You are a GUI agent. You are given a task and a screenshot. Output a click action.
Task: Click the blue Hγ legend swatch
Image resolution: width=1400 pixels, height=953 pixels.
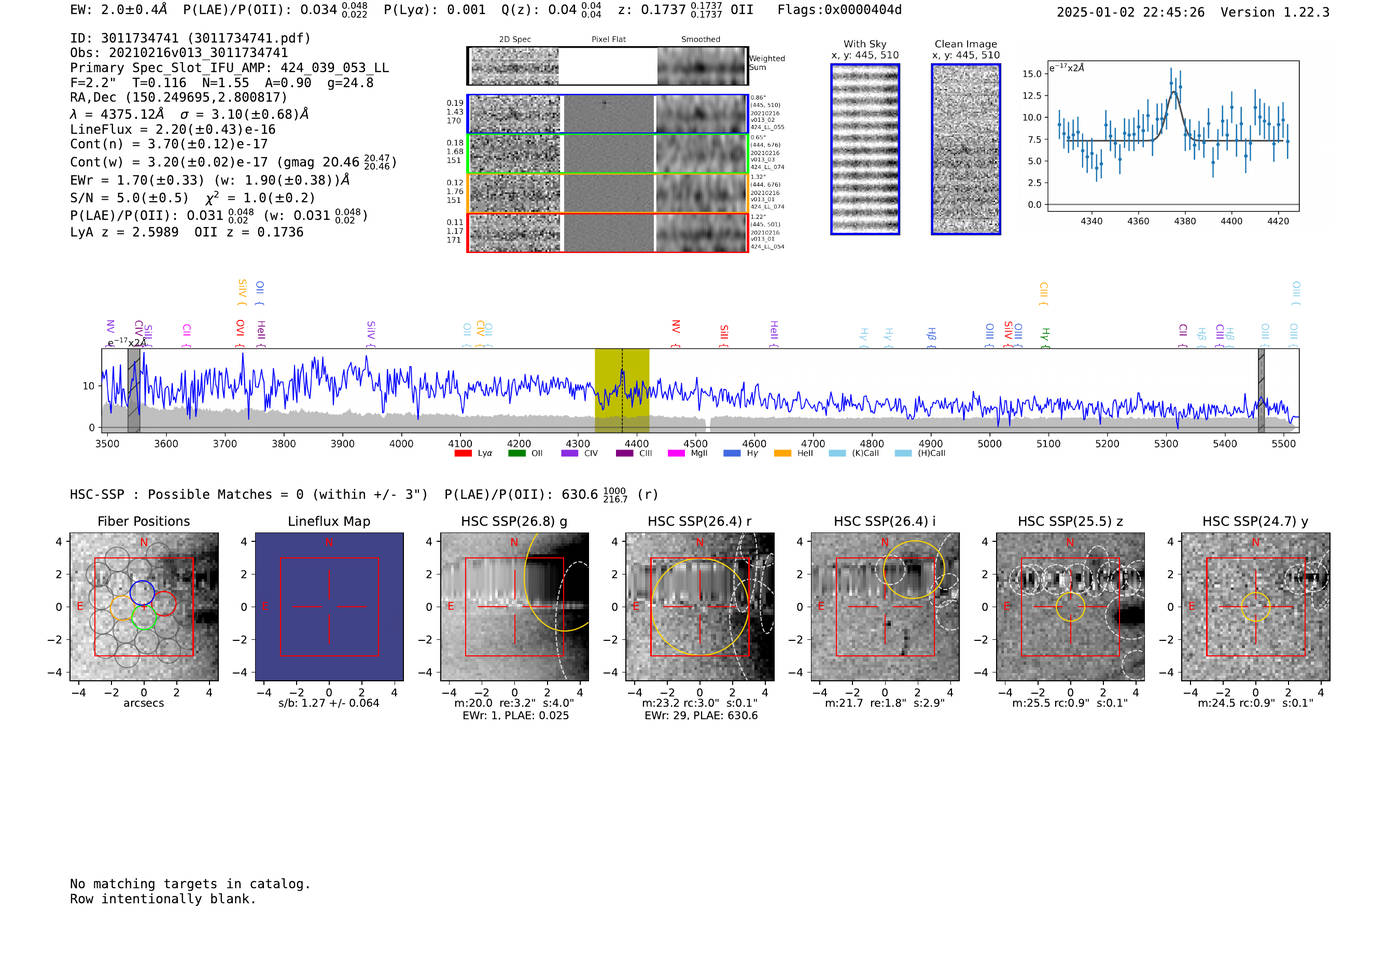coord(732,453)
